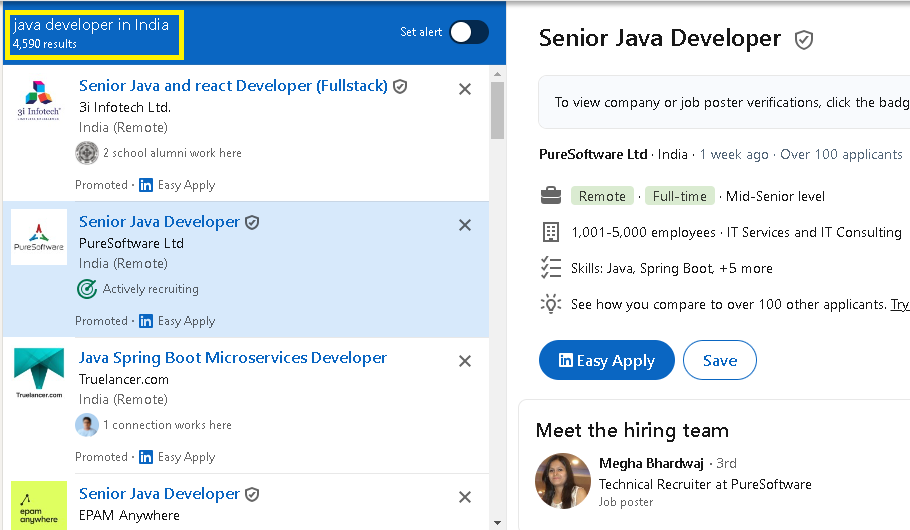
Task: Click Skills: Java, Spring Boot, +5 more
Action: click(x=671, y=269)
